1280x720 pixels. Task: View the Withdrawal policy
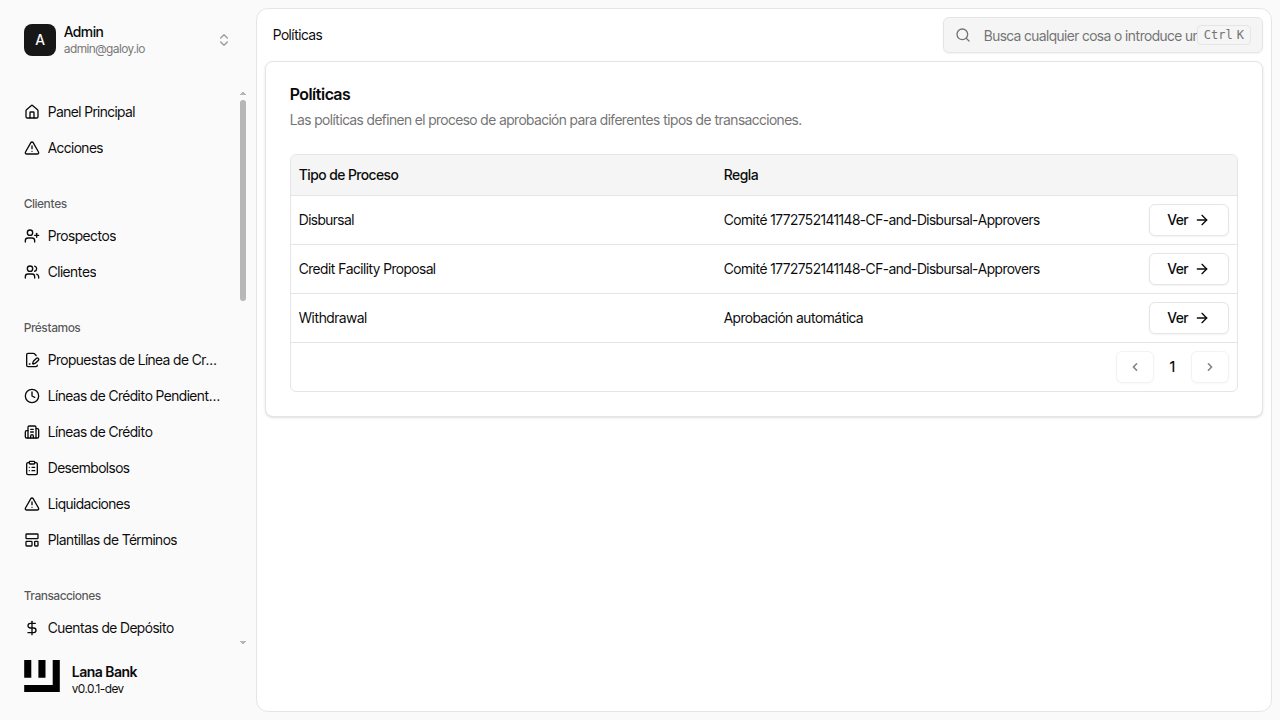point(1188,318)
